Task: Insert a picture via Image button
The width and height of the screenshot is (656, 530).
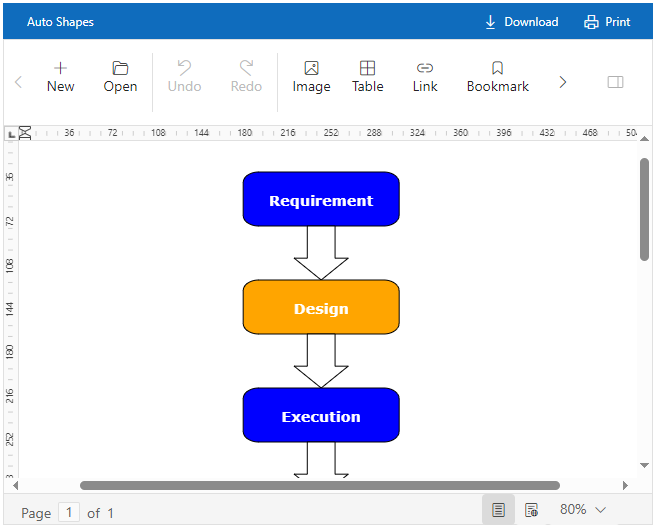Action: pyautogui.click(x=311, y=78)
